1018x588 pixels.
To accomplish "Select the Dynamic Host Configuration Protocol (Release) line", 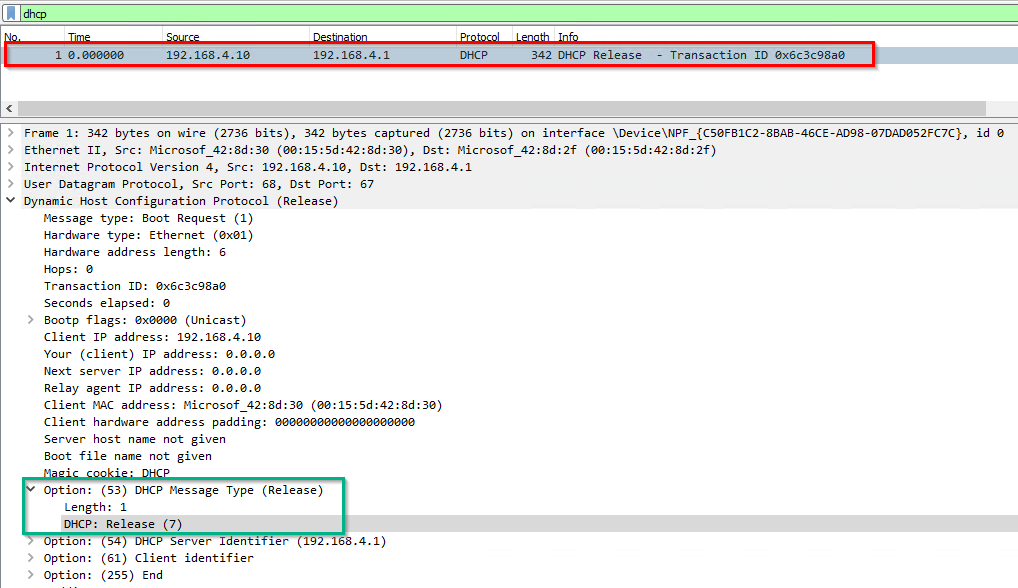I will click(x=181, y=201).
